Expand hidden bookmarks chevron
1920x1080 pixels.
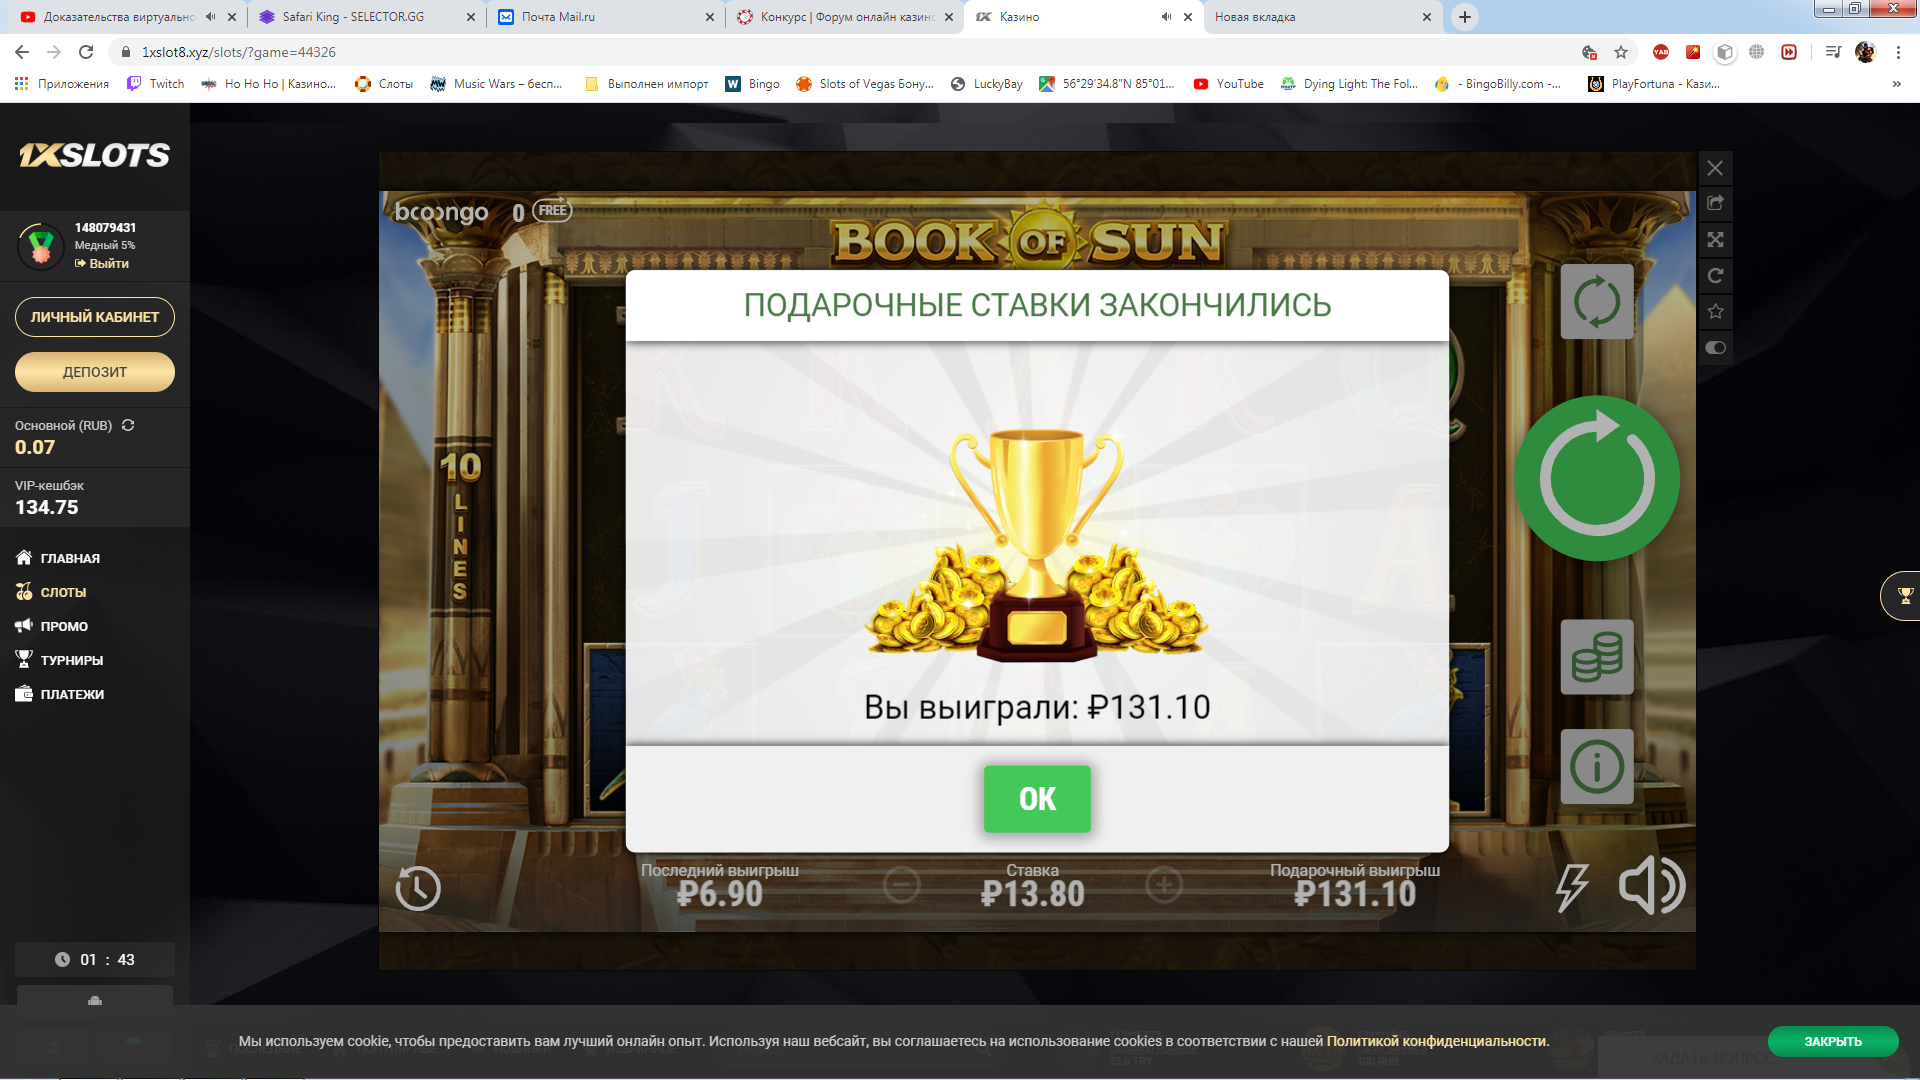pyautogui.click(x=1897, y=84)
